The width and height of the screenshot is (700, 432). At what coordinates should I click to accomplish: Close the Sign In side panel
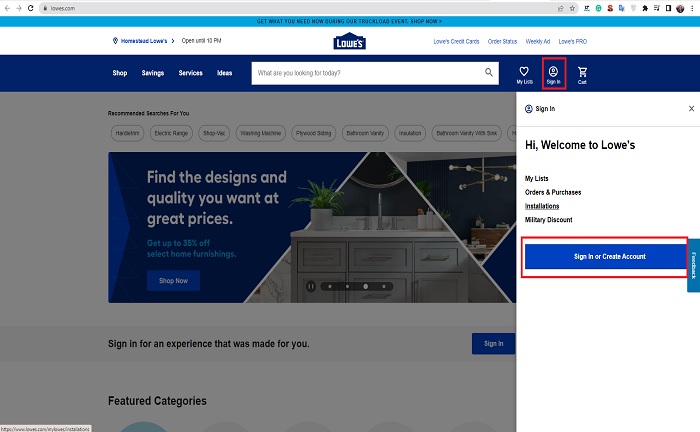tap(691, 108)
